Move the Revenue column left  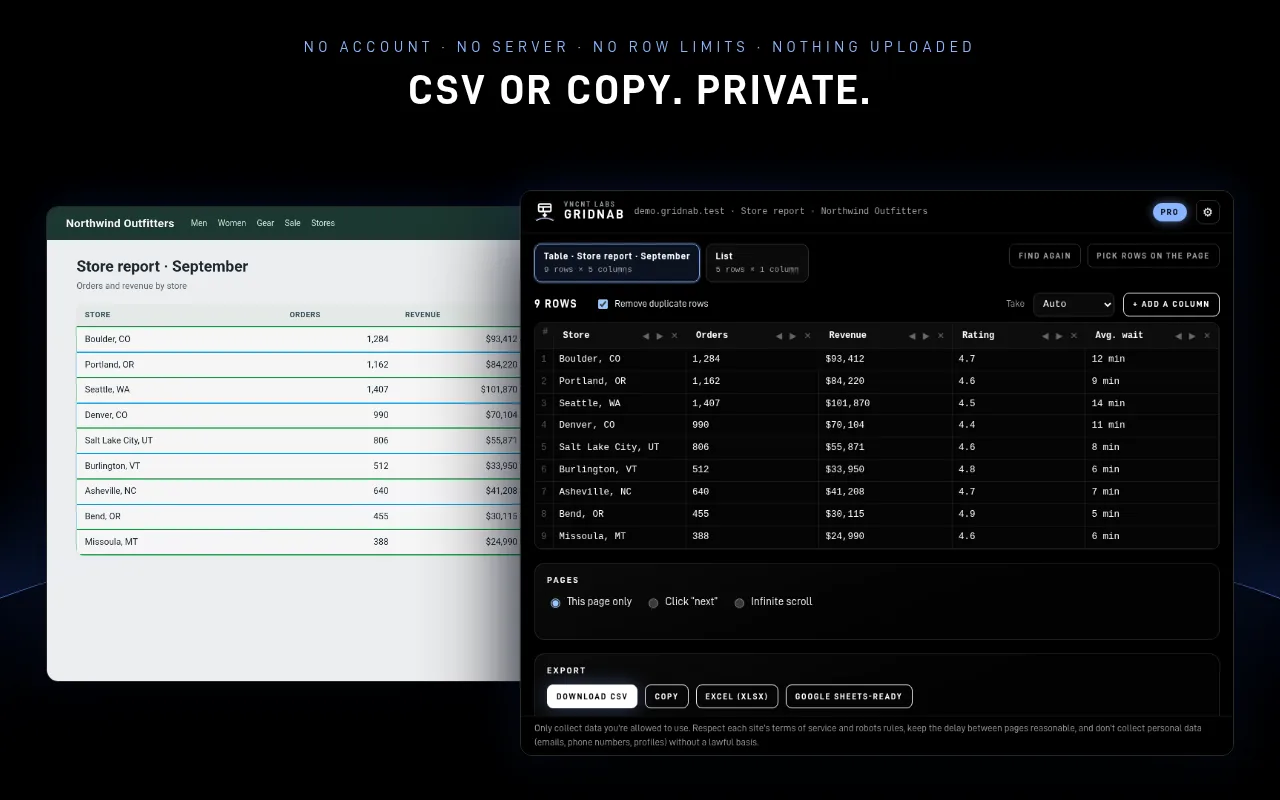tap(912, 336)
